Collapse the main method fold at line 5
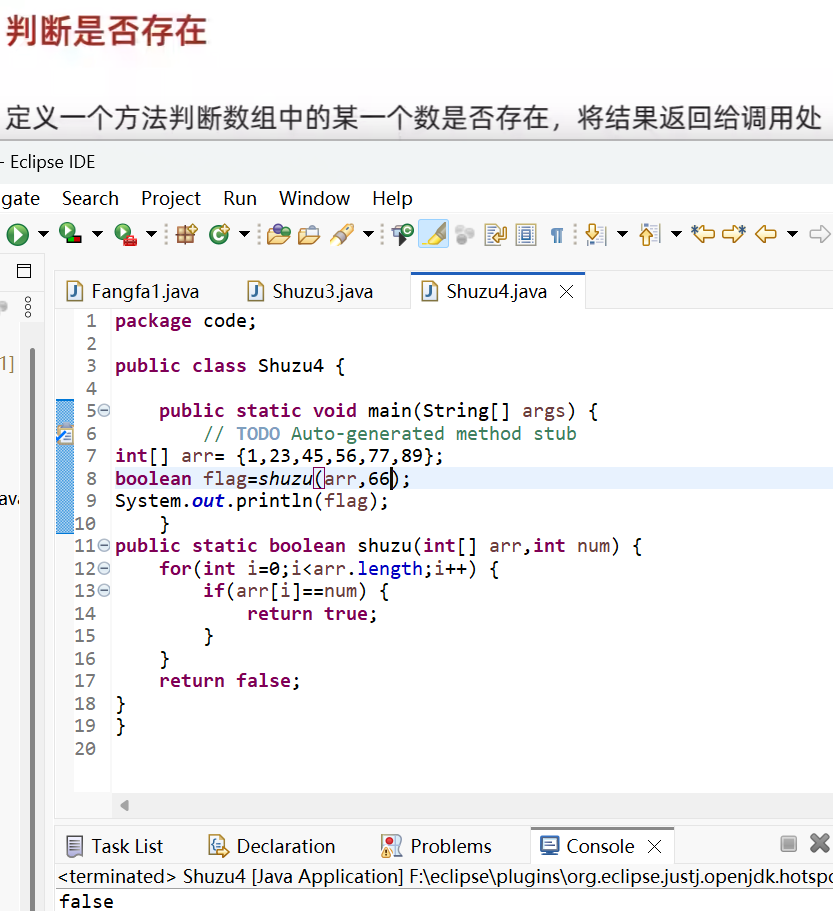Viewport: 833px width, 911px height. pyautogui.click(x=104, y=411)
